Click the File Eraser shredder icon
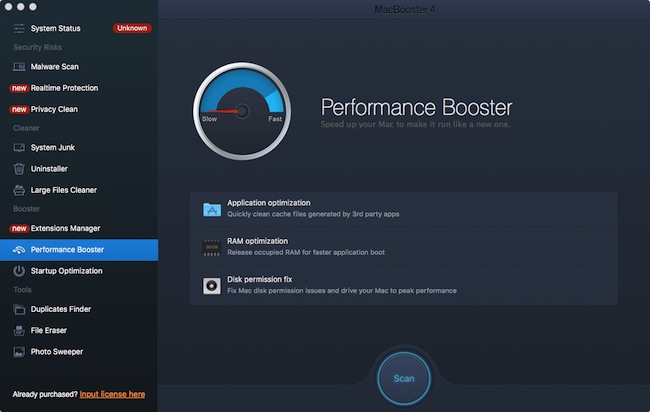 coord(19,331)
